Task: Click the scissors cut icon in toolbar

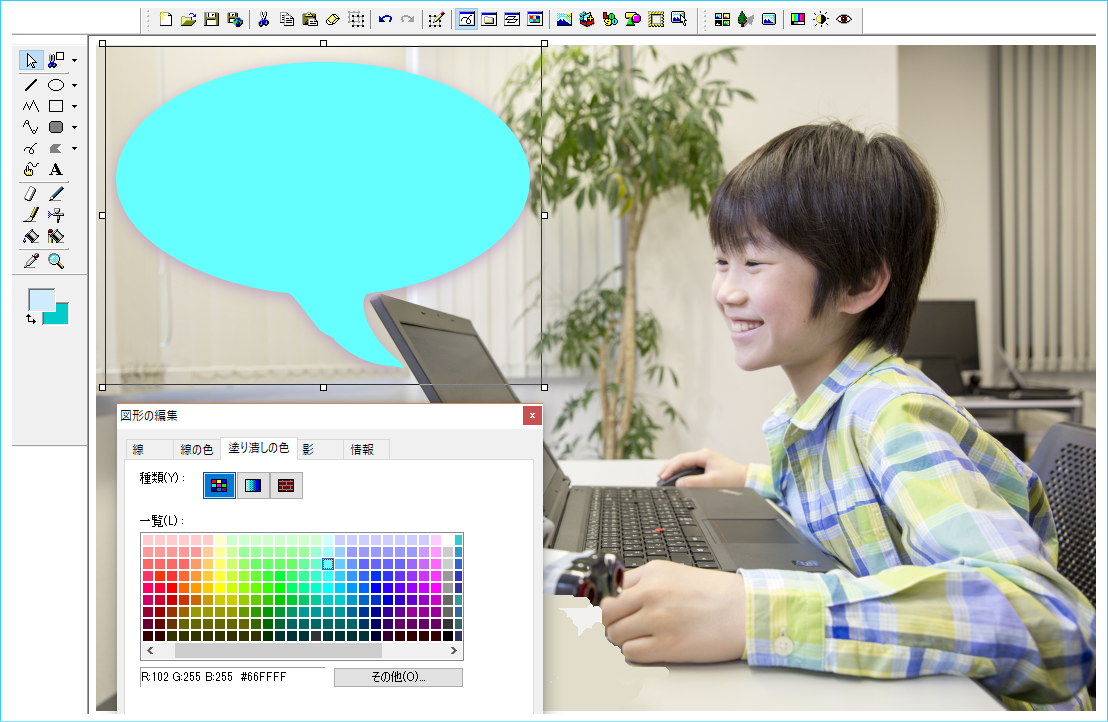Action: 264,19
